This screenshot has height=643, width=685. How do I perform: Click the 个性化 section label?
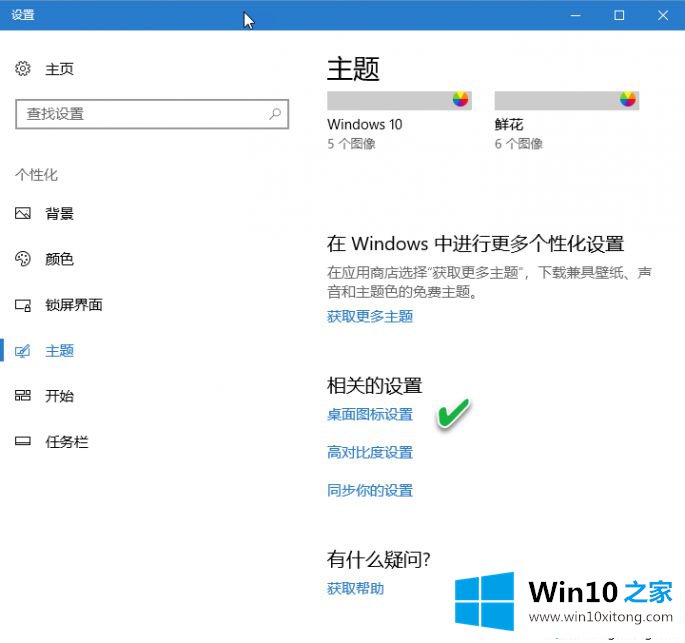(36, 175)
